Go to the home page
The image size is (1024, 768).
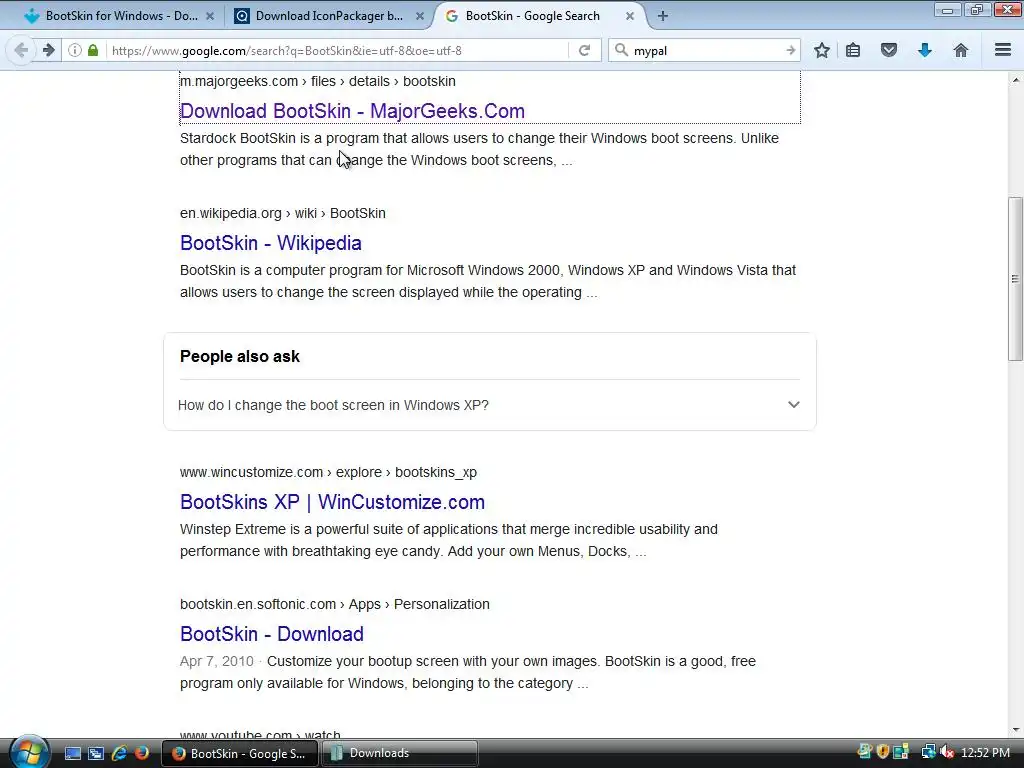pyautogui.click(x=961, y=50)
